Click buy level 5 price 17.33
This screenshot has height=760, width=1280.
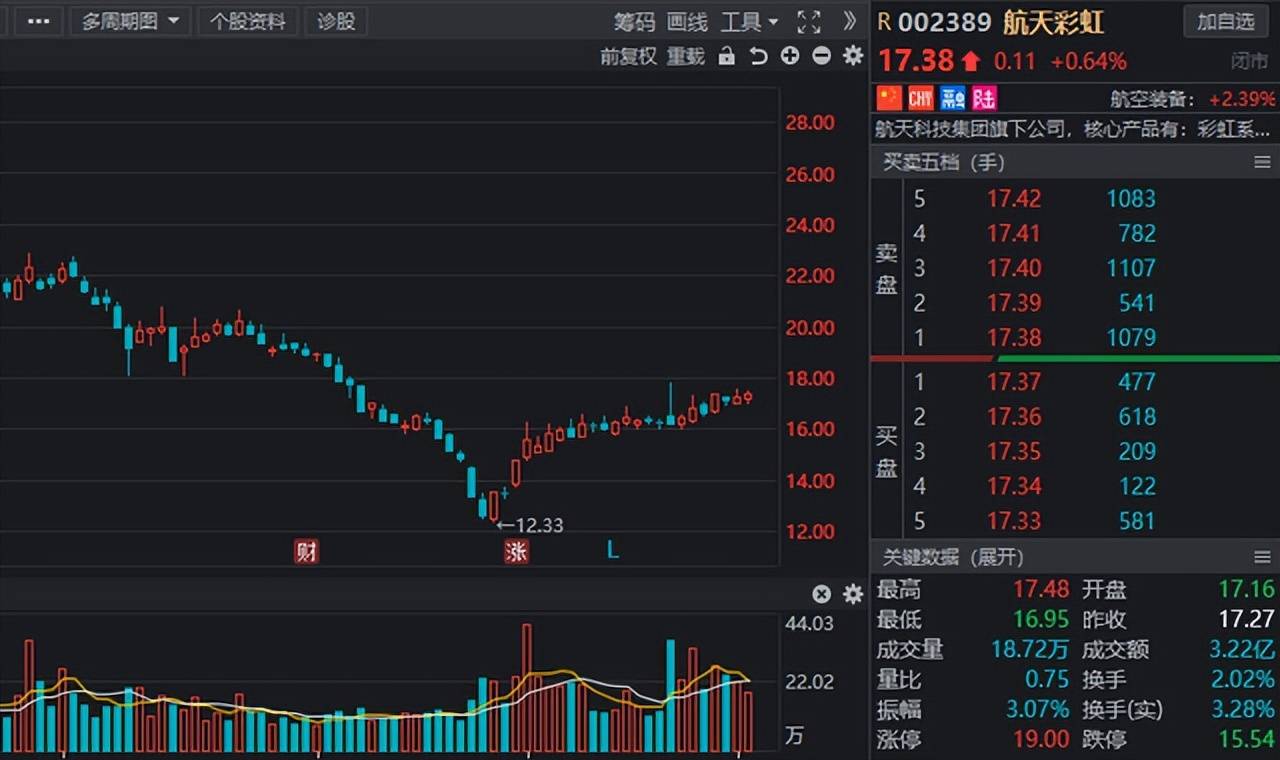(1014, 521)
